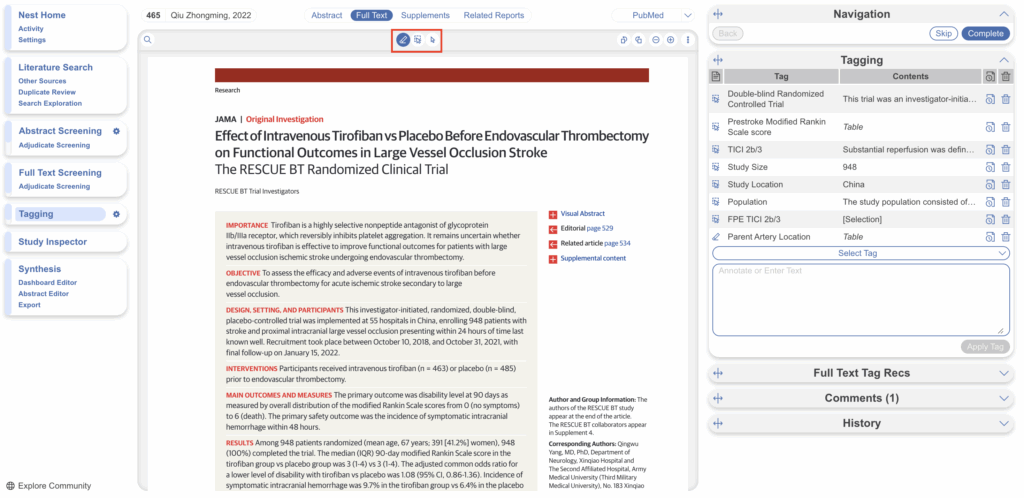This screenshot has width=1024, height=498.
Task: Open Duplicate Review in sidebar
Action: coord(46,92)
